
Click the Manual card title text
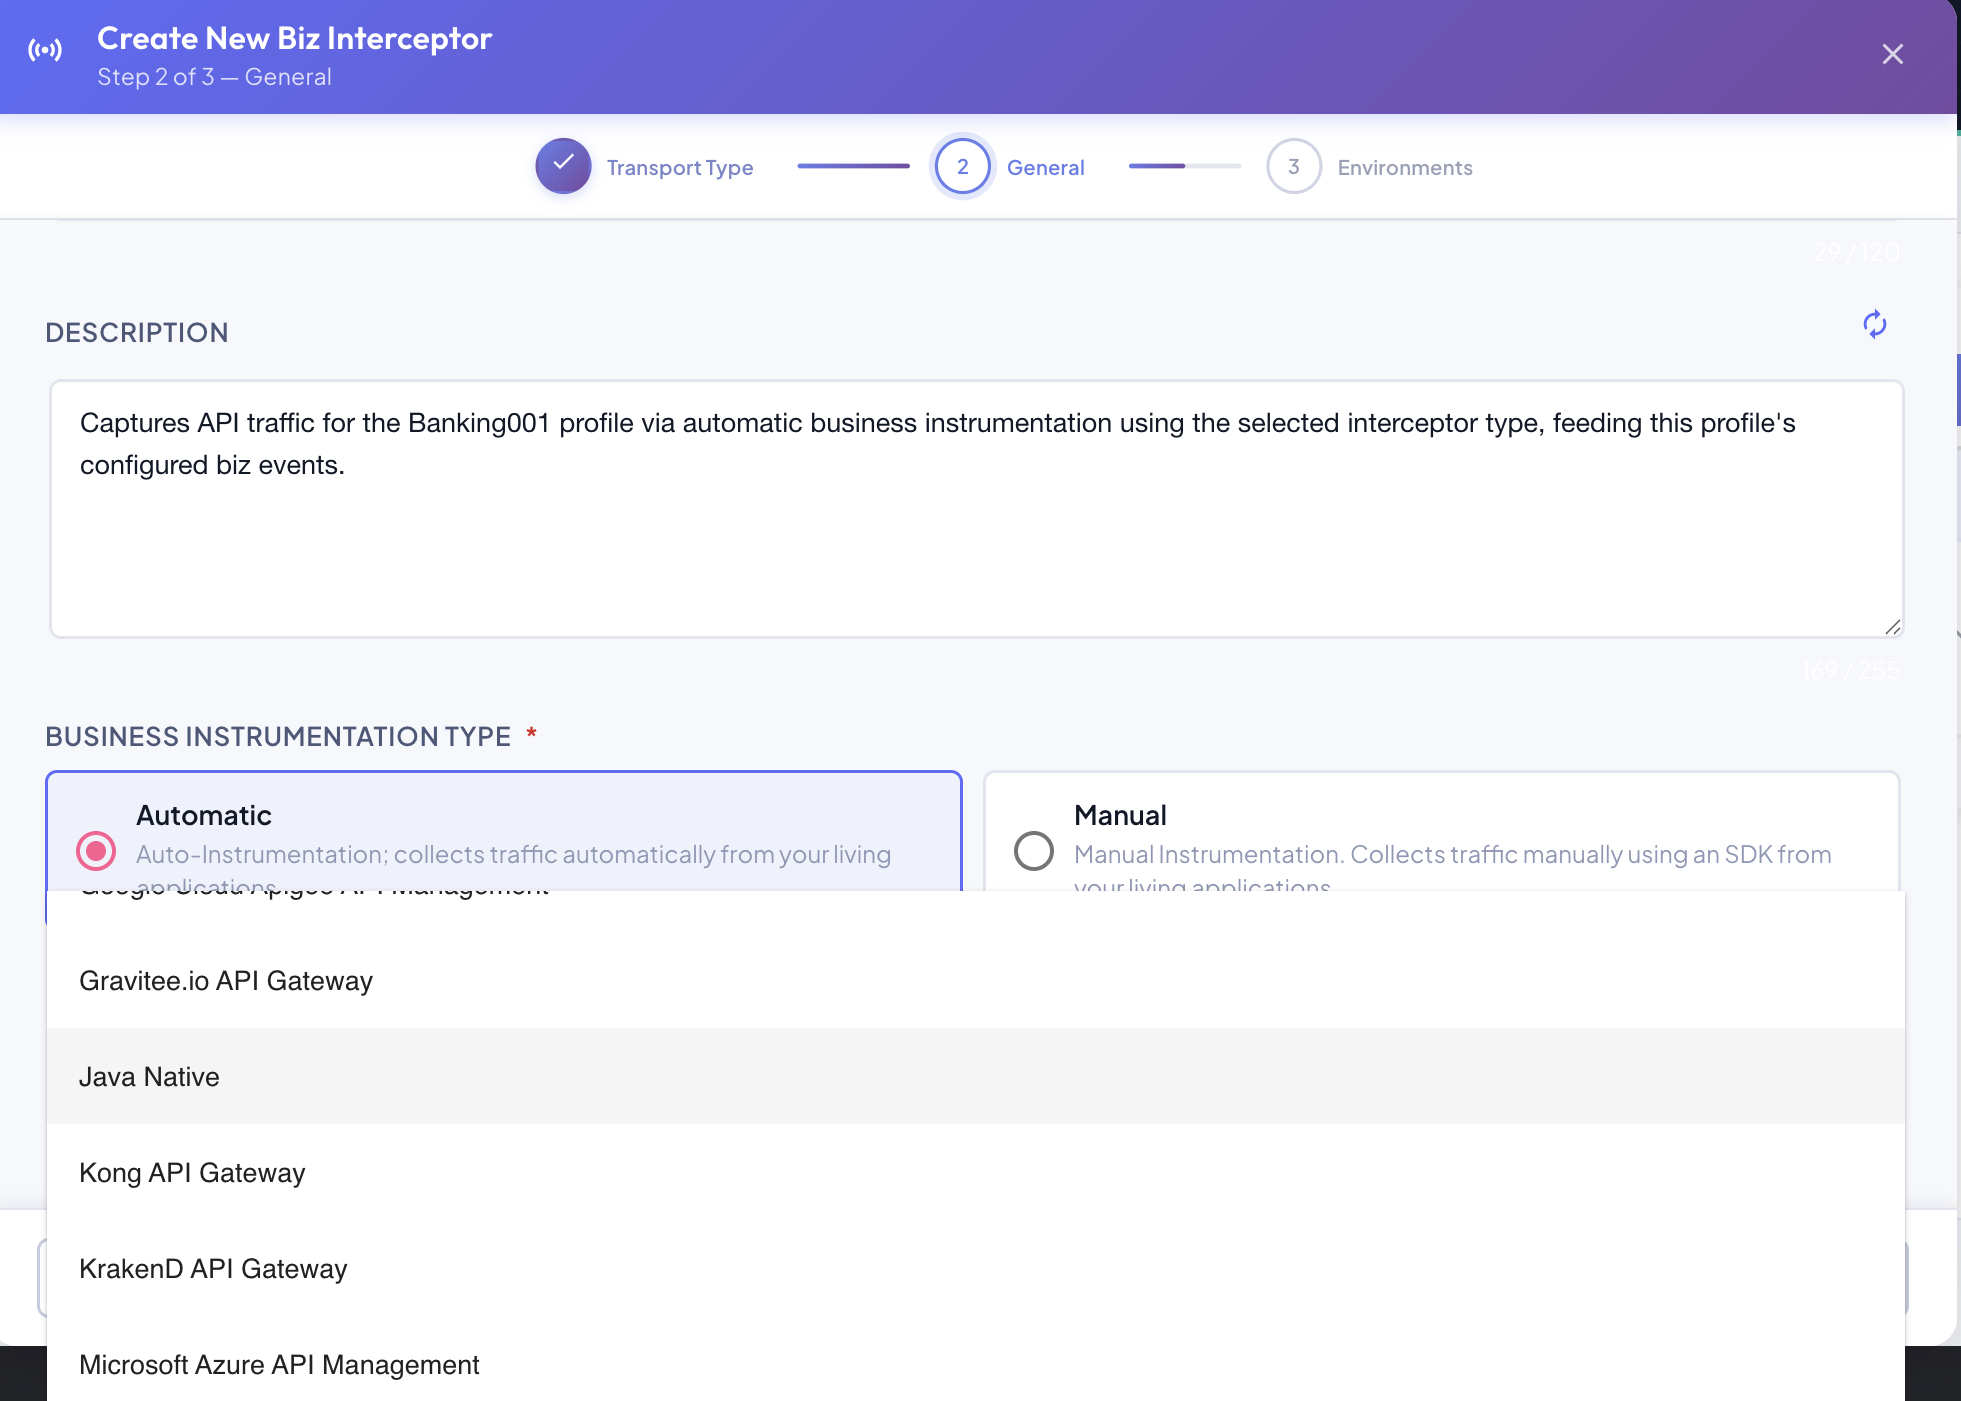(x=1120, y=815)
